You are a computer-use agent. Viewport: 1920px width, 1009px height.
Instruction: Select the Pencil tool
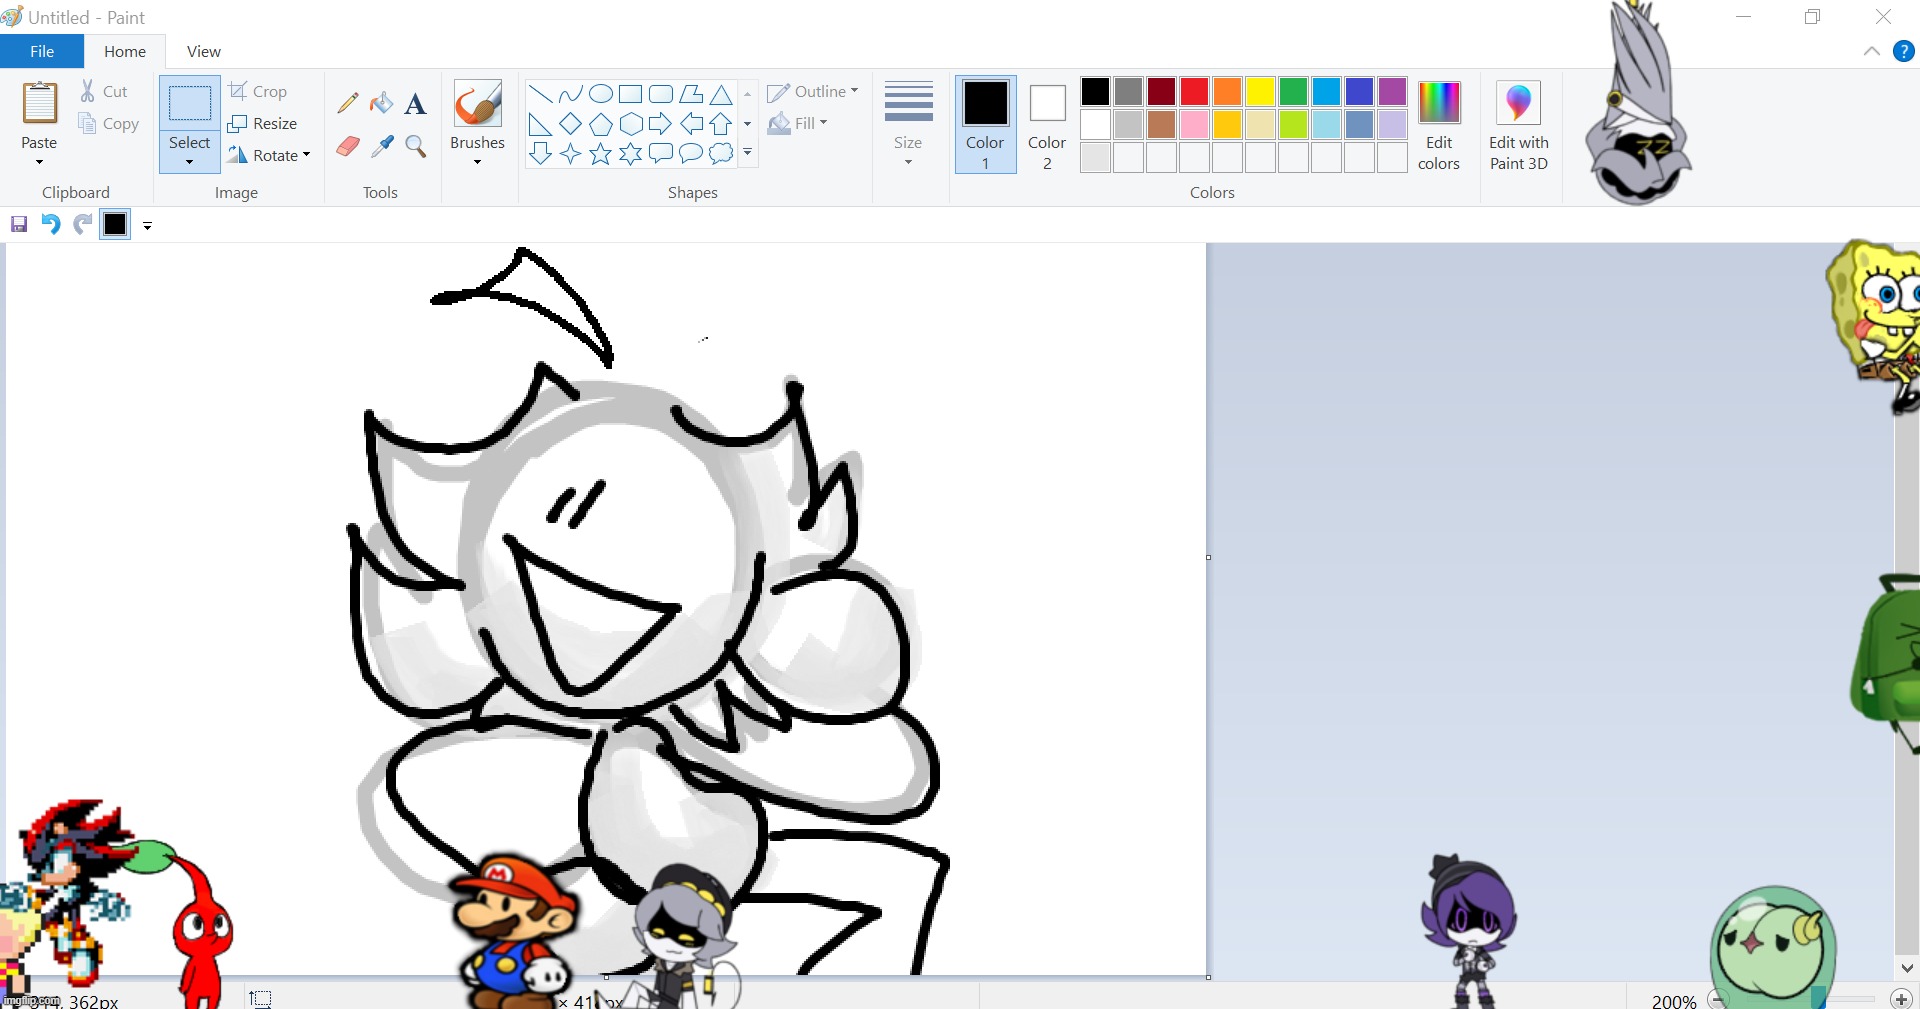point(348,103)
